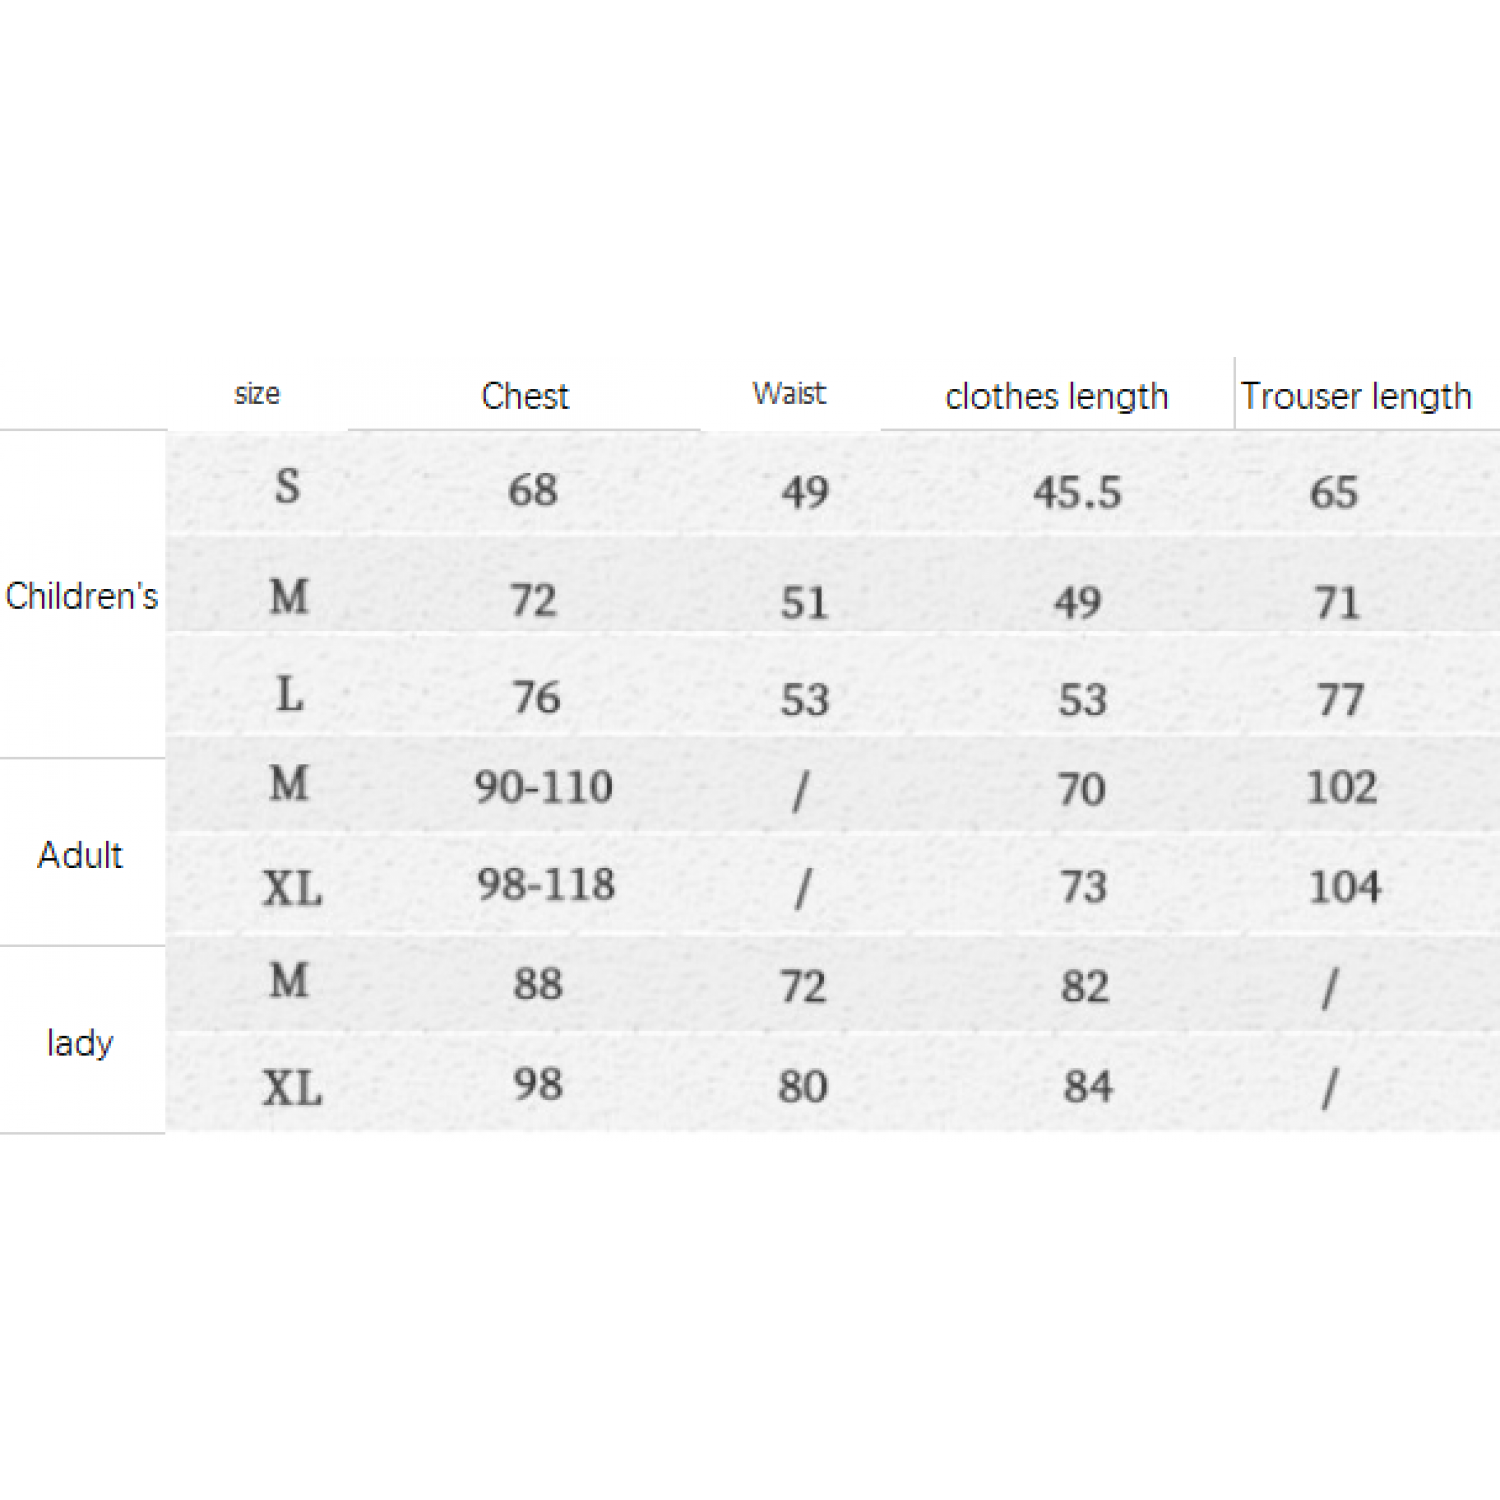1500x1500 pixels.
Task: Click the trouser length value 102
Action: click(x=1341, y=787)
